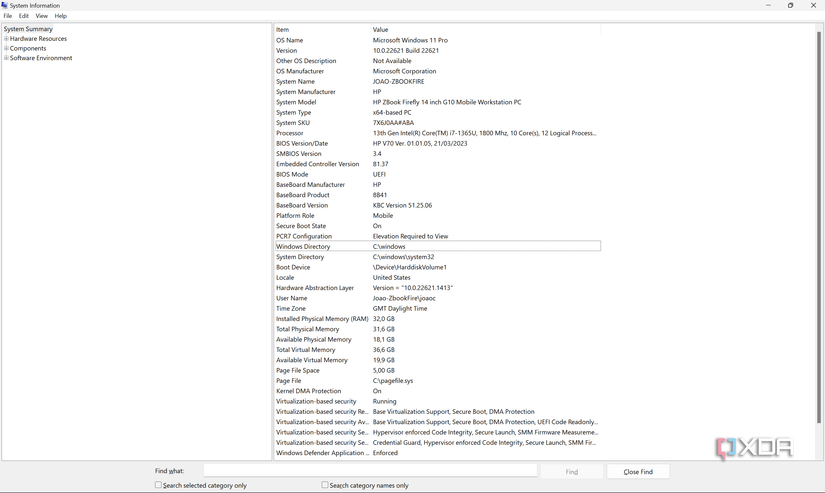The width and height of the screenshot is (825, 493).
Task: Select the Kernel DMA Protection row
Action: 437,391
